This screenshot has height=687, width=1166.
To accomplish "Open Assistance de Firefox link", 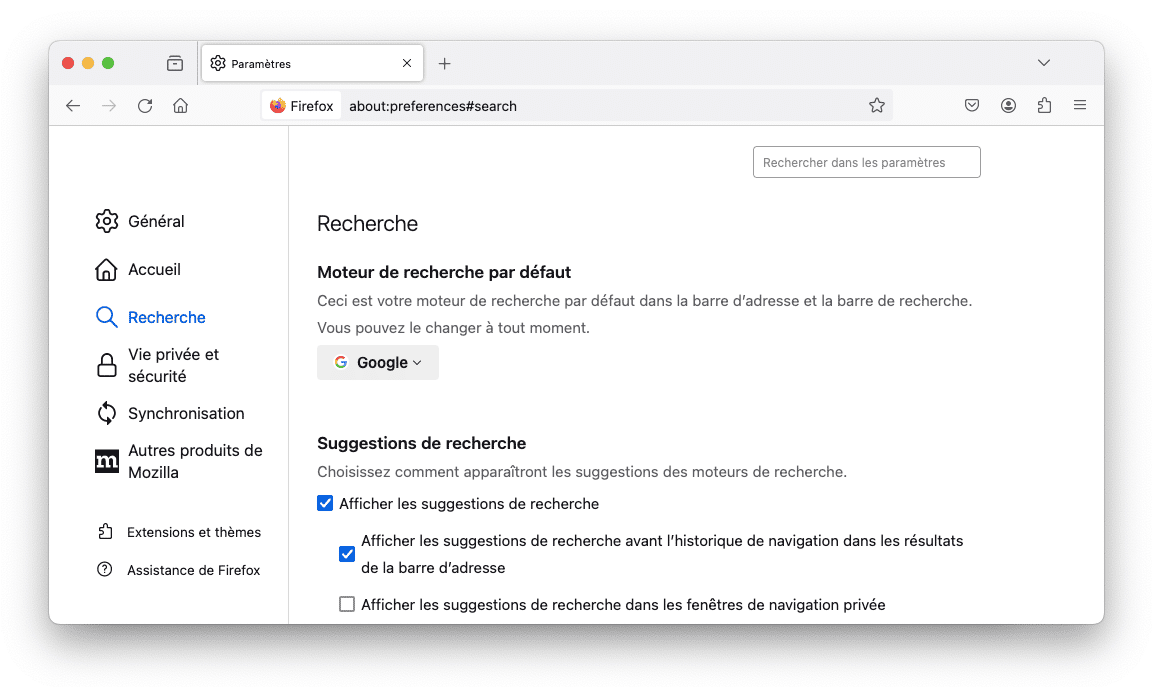I will (x=193, y=570).
